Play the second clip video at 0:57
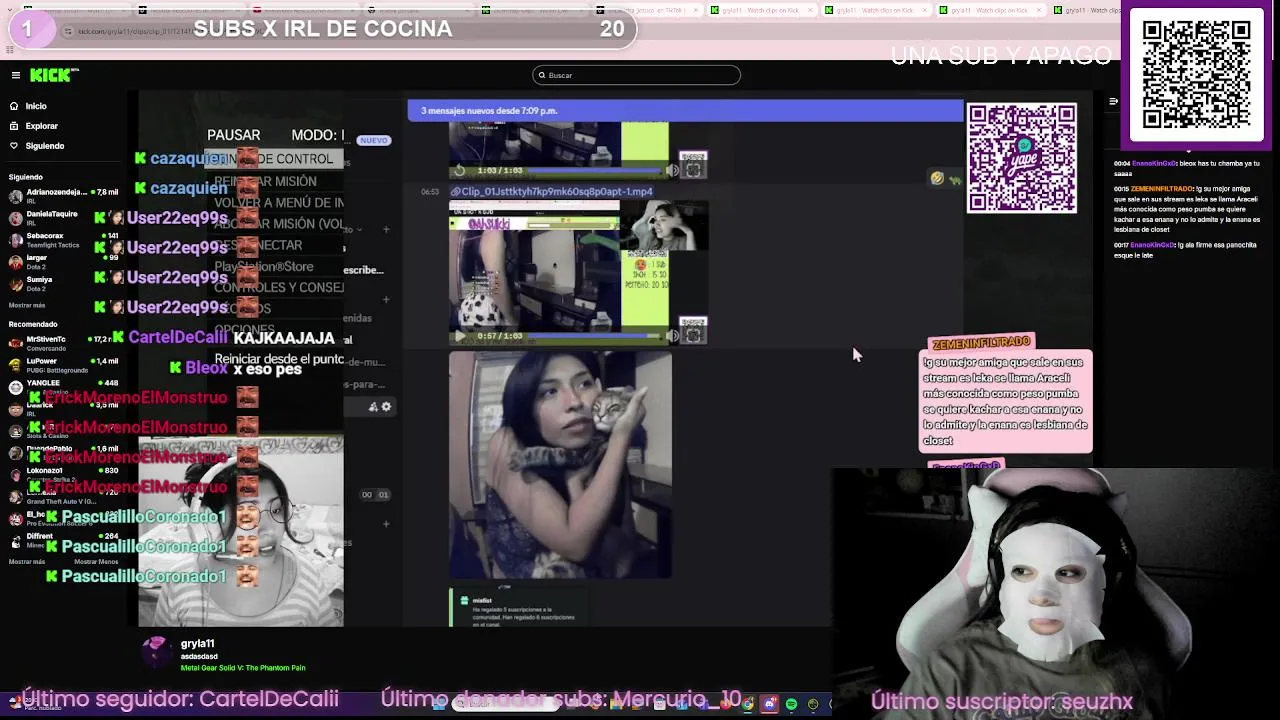Screen dimensions: 1280x720 tap(460, 336)
